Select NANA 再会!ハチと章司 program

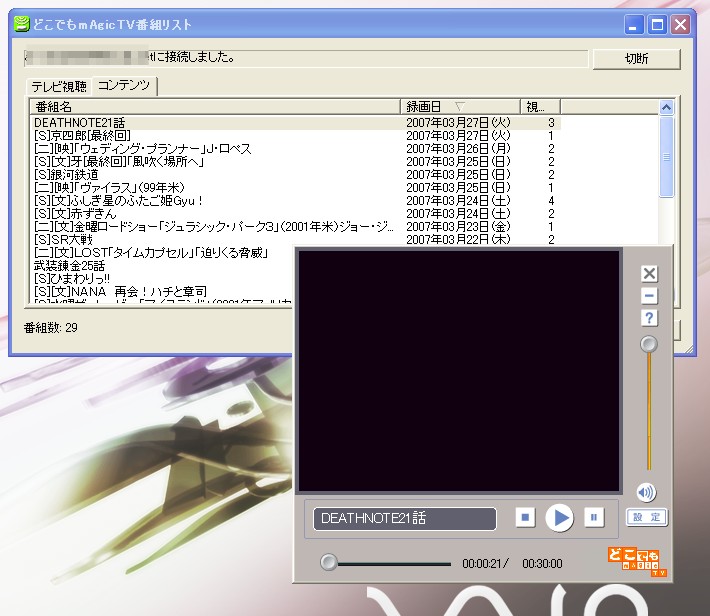pos(163,291)
